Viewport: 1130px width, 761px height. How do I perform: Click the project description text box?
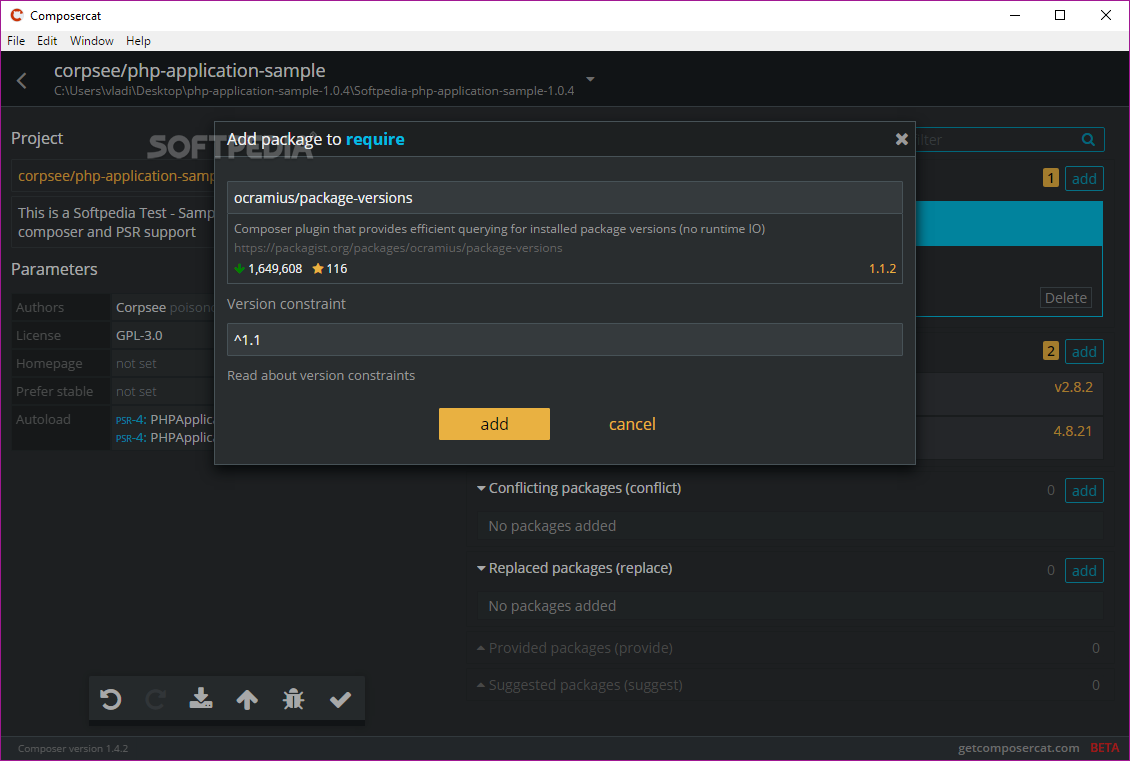click(115, 222)
